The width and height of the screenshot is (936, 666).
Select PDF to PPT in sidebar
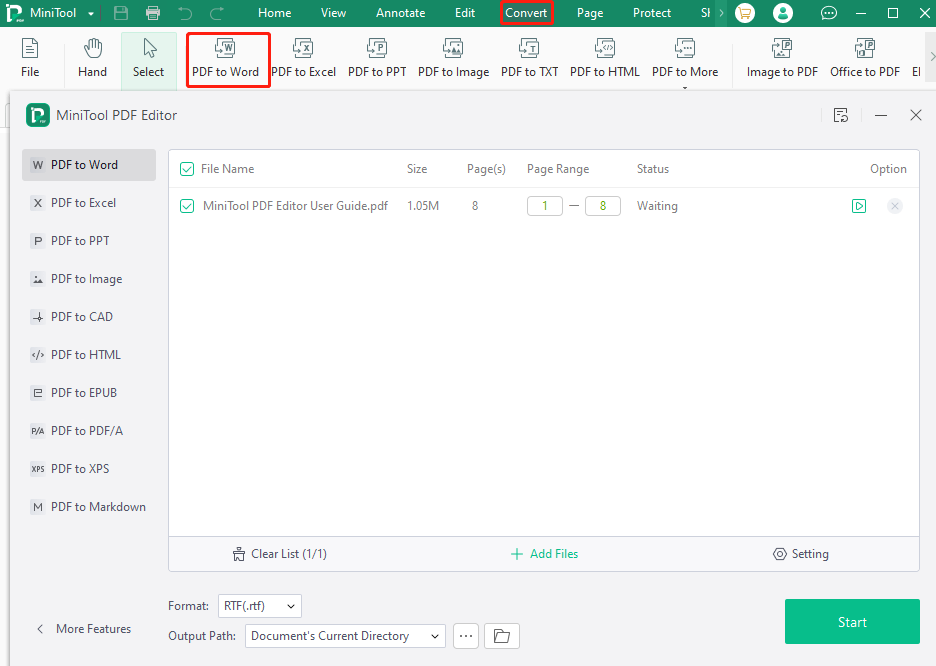pyautogui.click(x=89, y=241)
